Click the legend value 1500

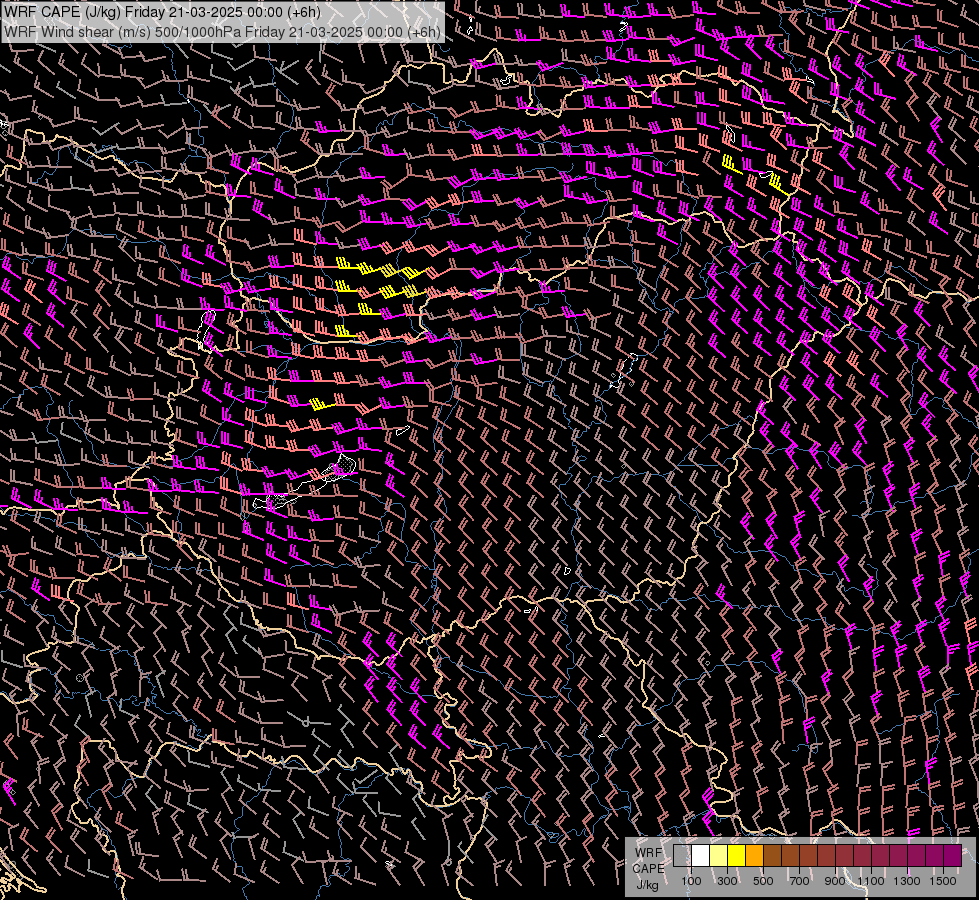pyautogui.click(x=943, y=881)
